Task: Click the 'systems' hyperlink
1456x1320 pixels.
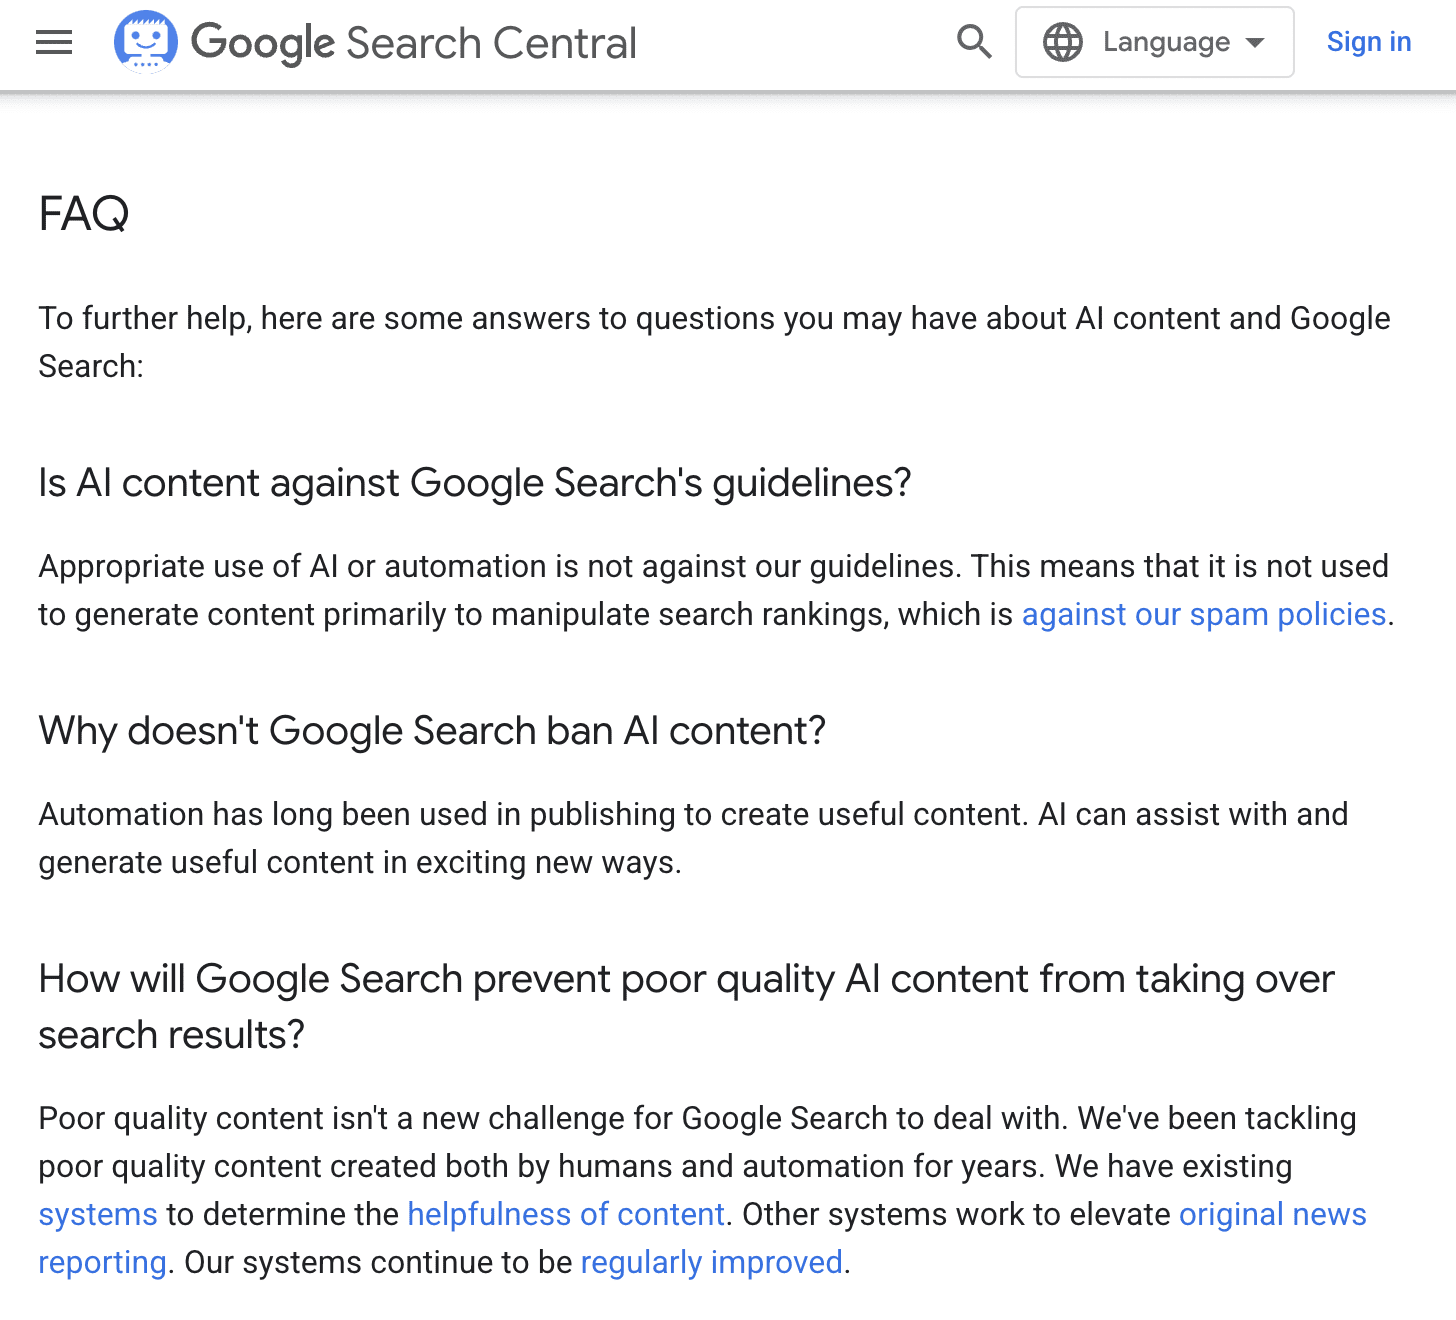Action: [96, 1214]
